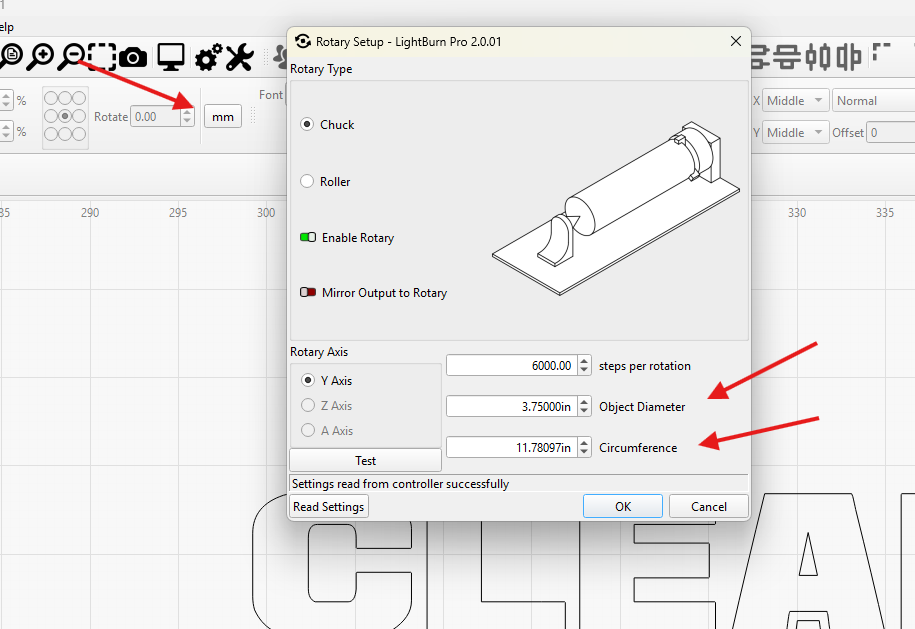Click the Object Diameter input field
This screenshot has width=915, height=629.
click(512, 407)
